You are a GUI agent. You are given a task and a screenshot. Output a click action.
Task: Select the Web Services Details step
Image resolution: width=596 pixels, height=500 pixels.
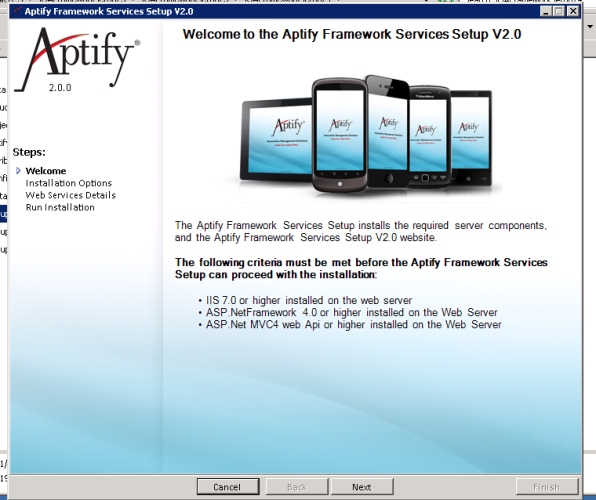(70, 195)
